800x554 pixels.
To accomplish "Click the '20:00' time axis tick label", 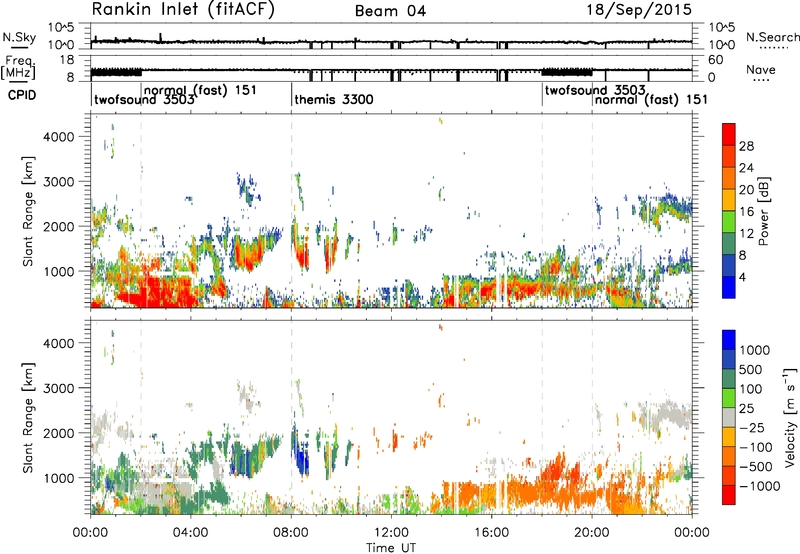I will 592,533.
